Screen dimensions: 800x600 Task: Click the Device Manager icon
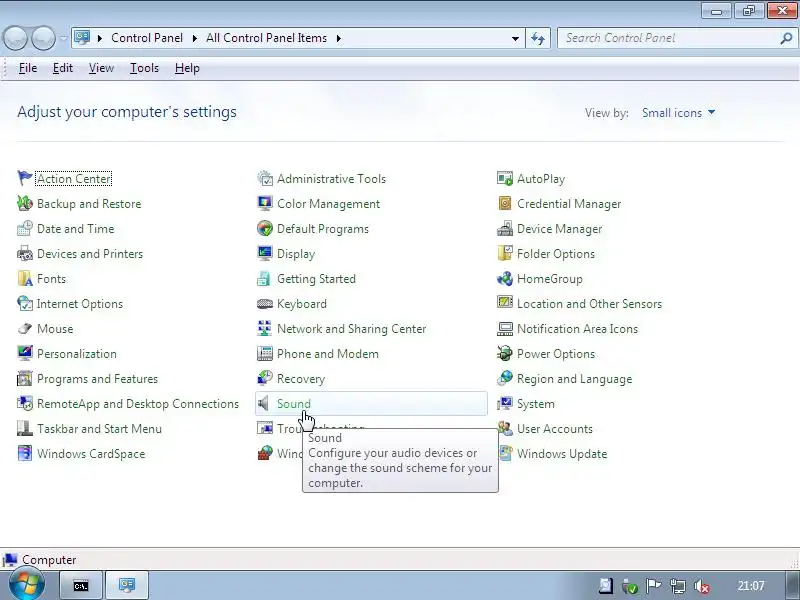point(505,228)
